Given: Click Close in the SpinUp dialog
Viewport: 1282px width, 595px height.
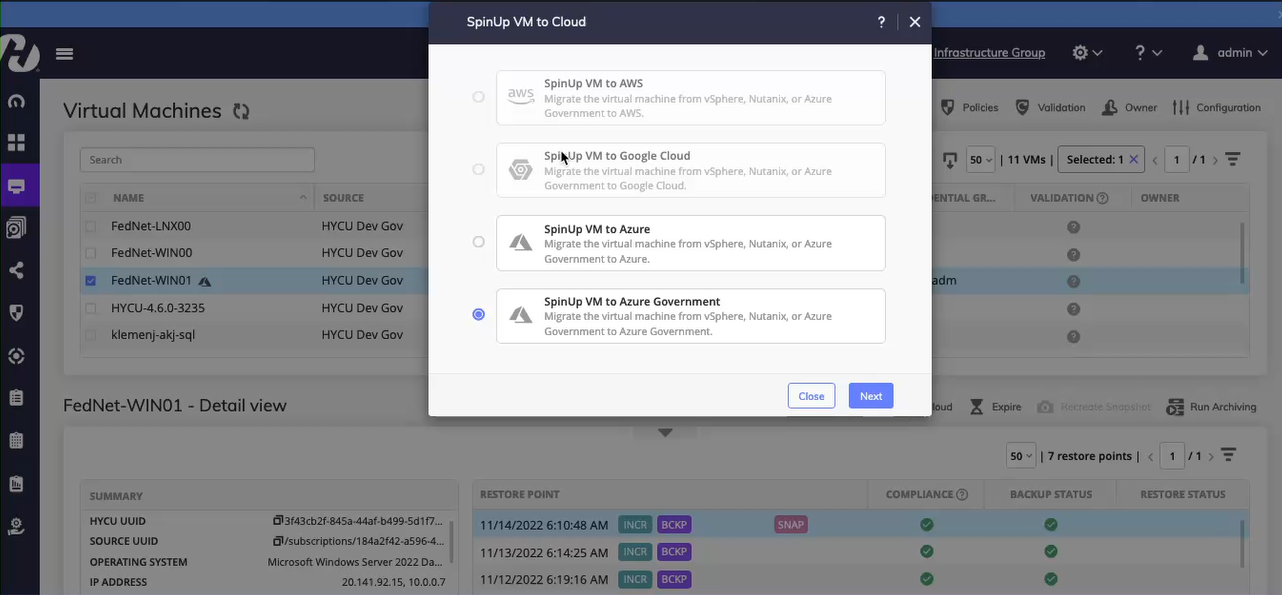Looking at the screenshot, I should point(811,395).
